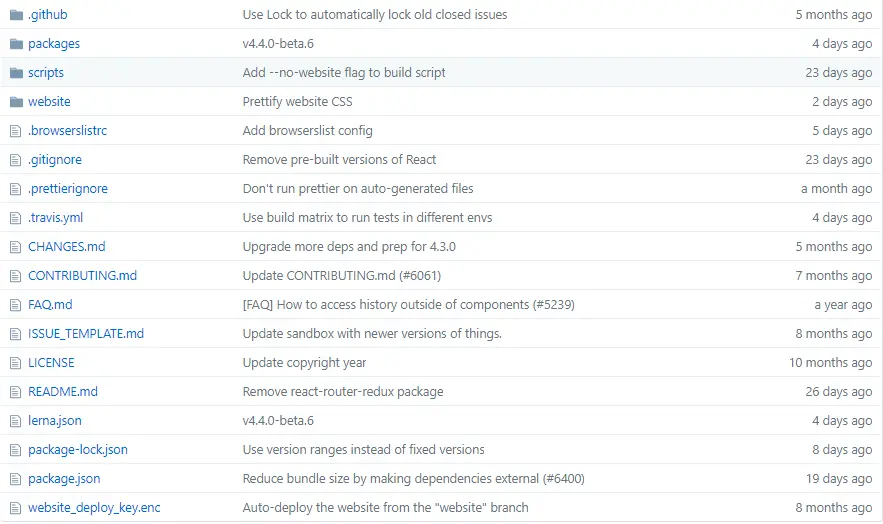Open the website_deploy_key.enc file

coord(94,508)
